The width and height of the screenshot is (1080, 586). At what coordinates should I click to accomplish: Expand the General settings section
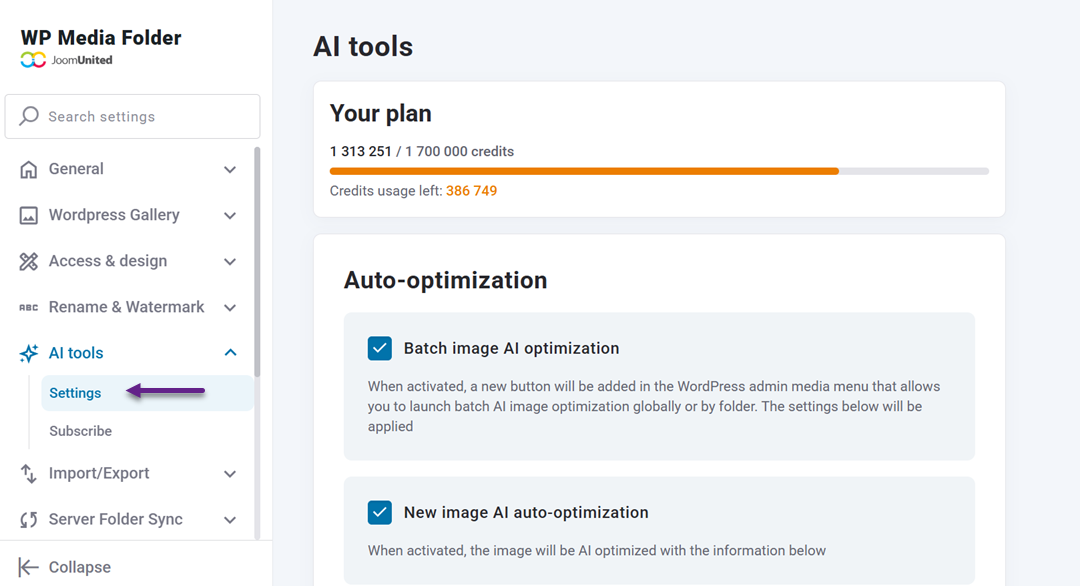(230, 168)
